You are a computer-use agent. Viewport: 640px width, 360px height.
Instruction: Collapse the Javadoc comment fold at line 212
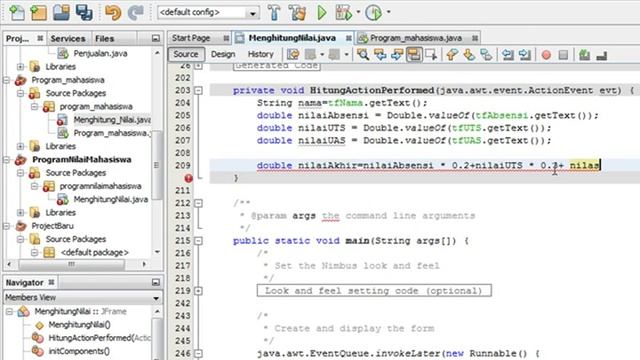pyautogui.click(x=198, y=203)
